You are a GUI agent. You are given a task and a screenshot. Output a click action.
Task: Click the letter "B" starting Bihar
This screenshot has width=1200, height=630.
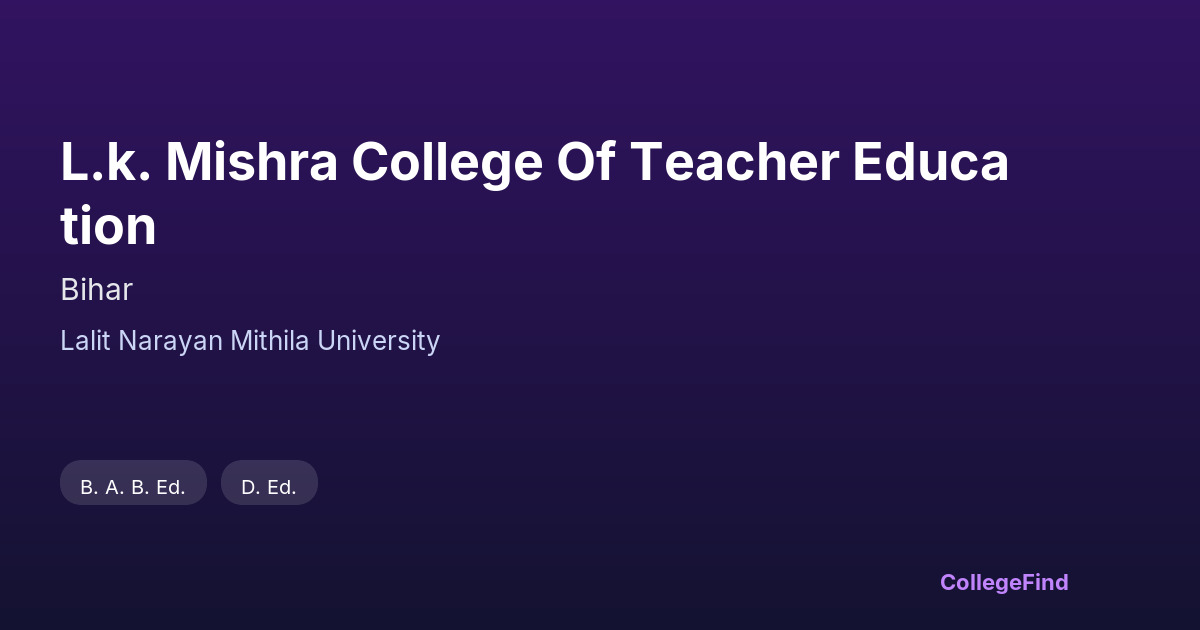tap(68, 290)
